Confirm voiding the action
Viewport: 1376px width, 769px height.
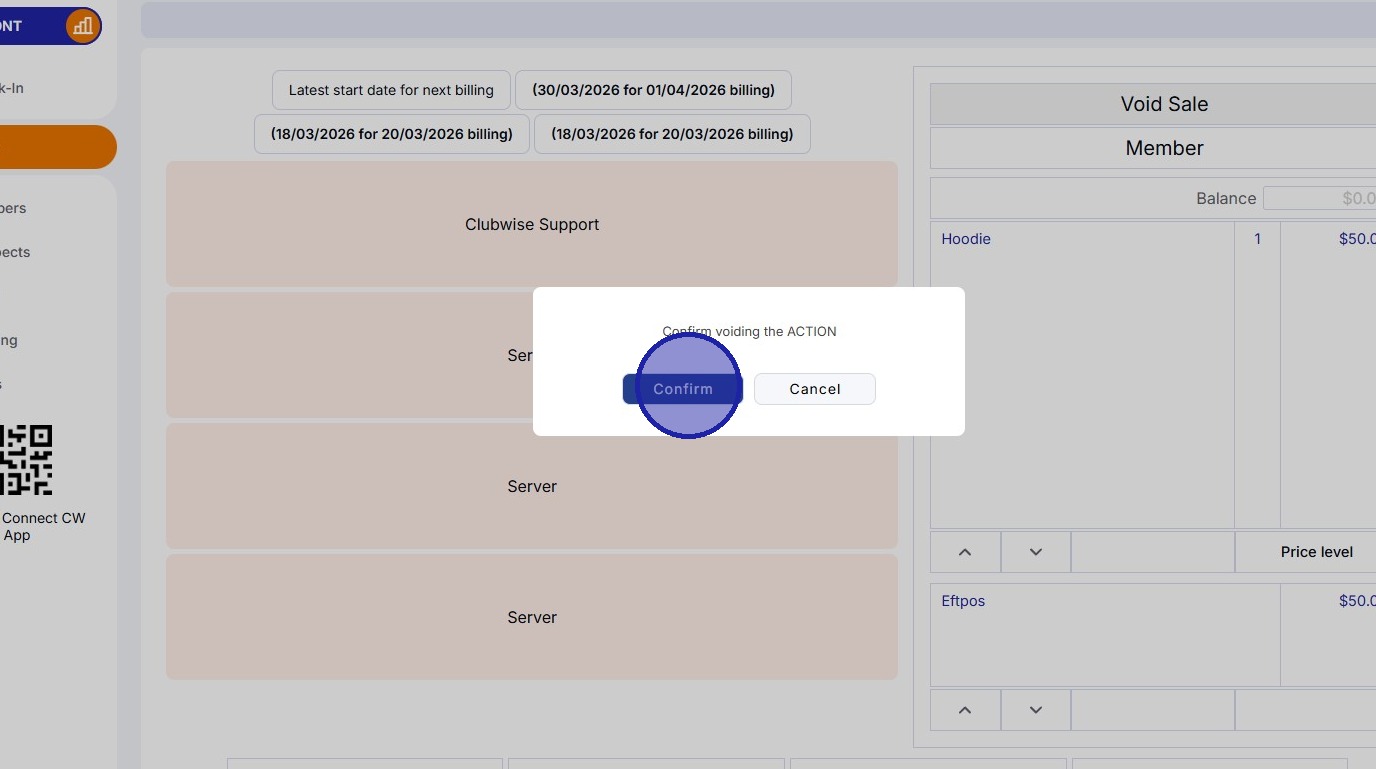pos(683,389)
